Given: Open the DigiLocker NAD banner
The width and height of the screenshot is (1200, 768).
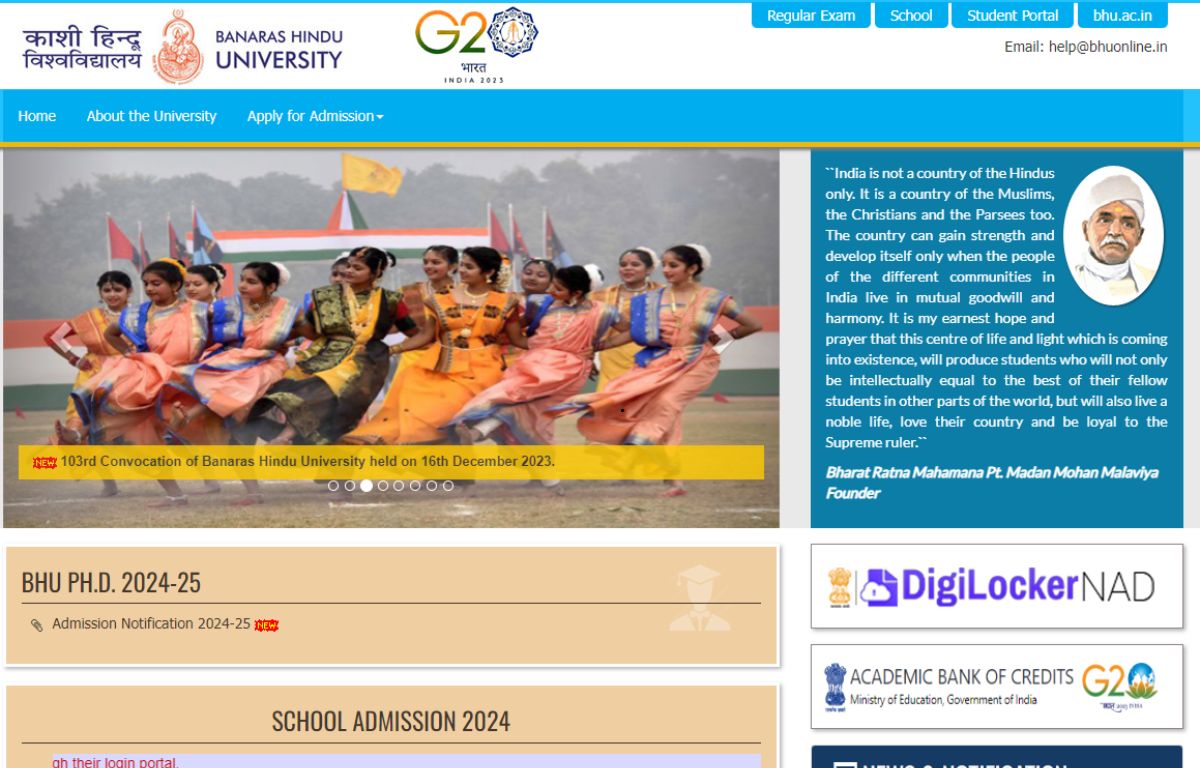Looking at the screenshot, I should [996, 586].
